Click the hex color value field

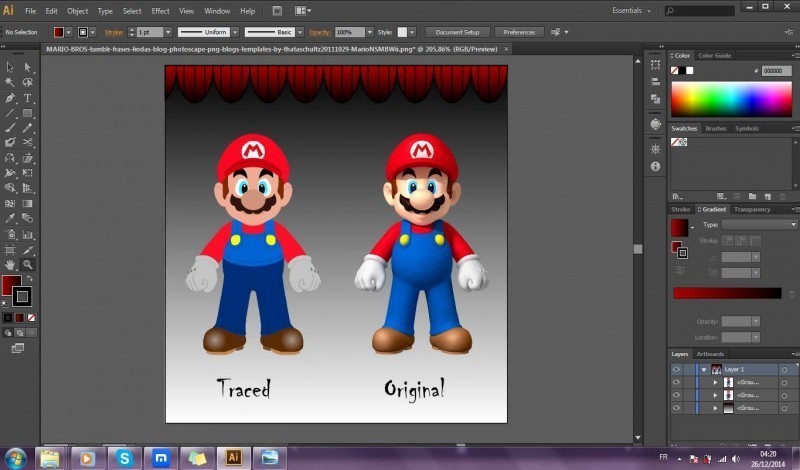click(x=777, y=71)
